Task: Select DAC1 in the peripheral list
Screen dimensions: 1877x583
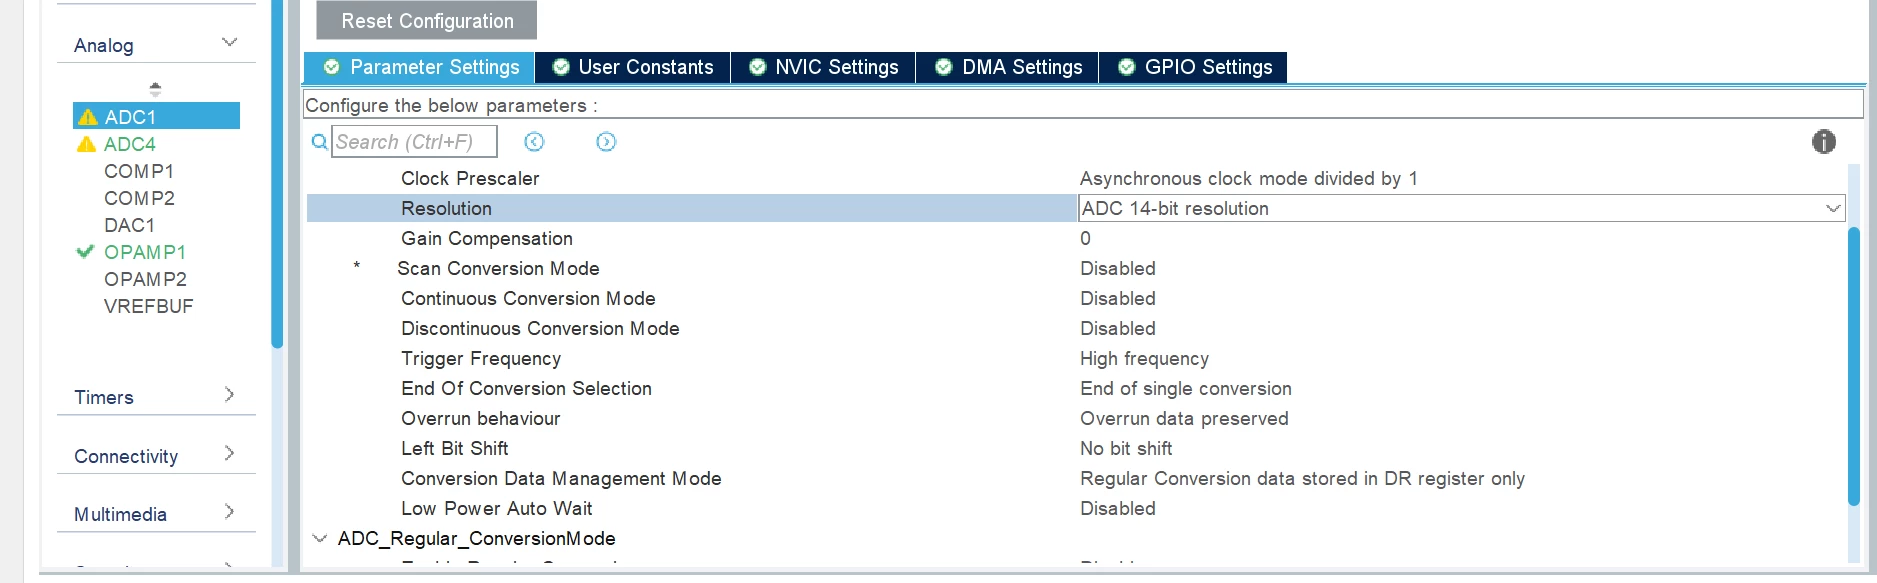Action: [x=129, y=225]
